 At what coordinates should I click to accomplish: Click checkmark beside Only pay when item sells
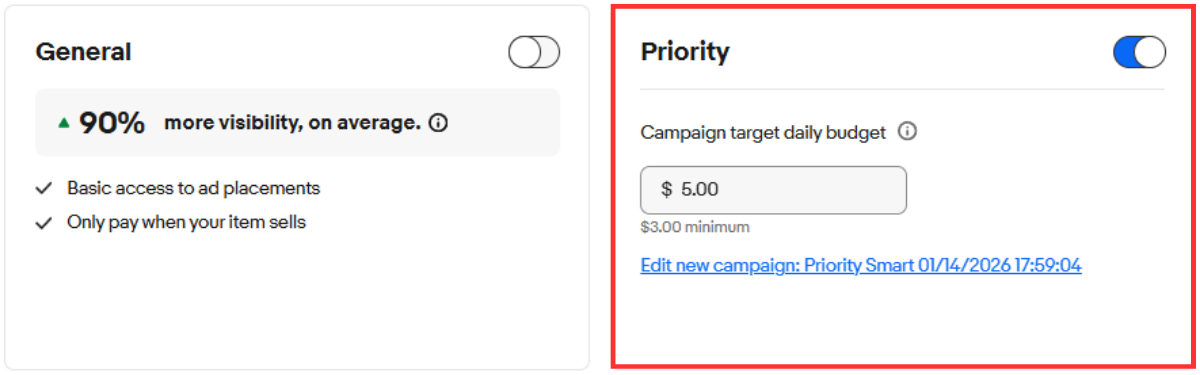click(x=43, y=223)
